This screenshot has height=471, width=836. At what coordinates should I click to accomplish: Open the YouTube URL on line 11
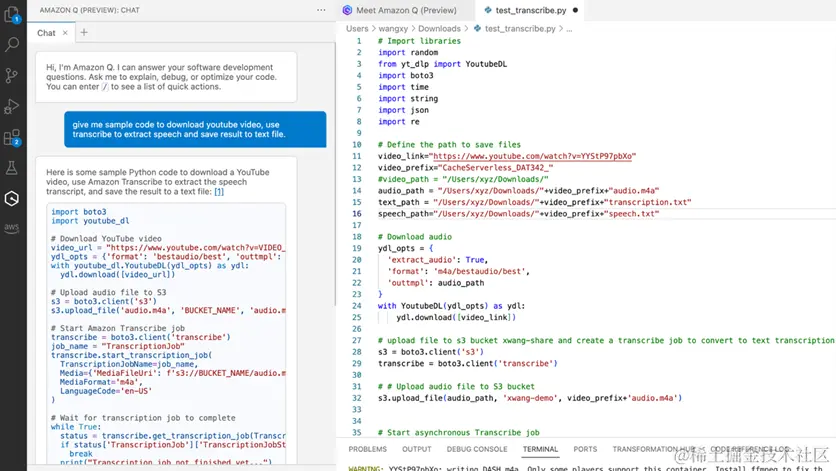[x=532, y=156]
